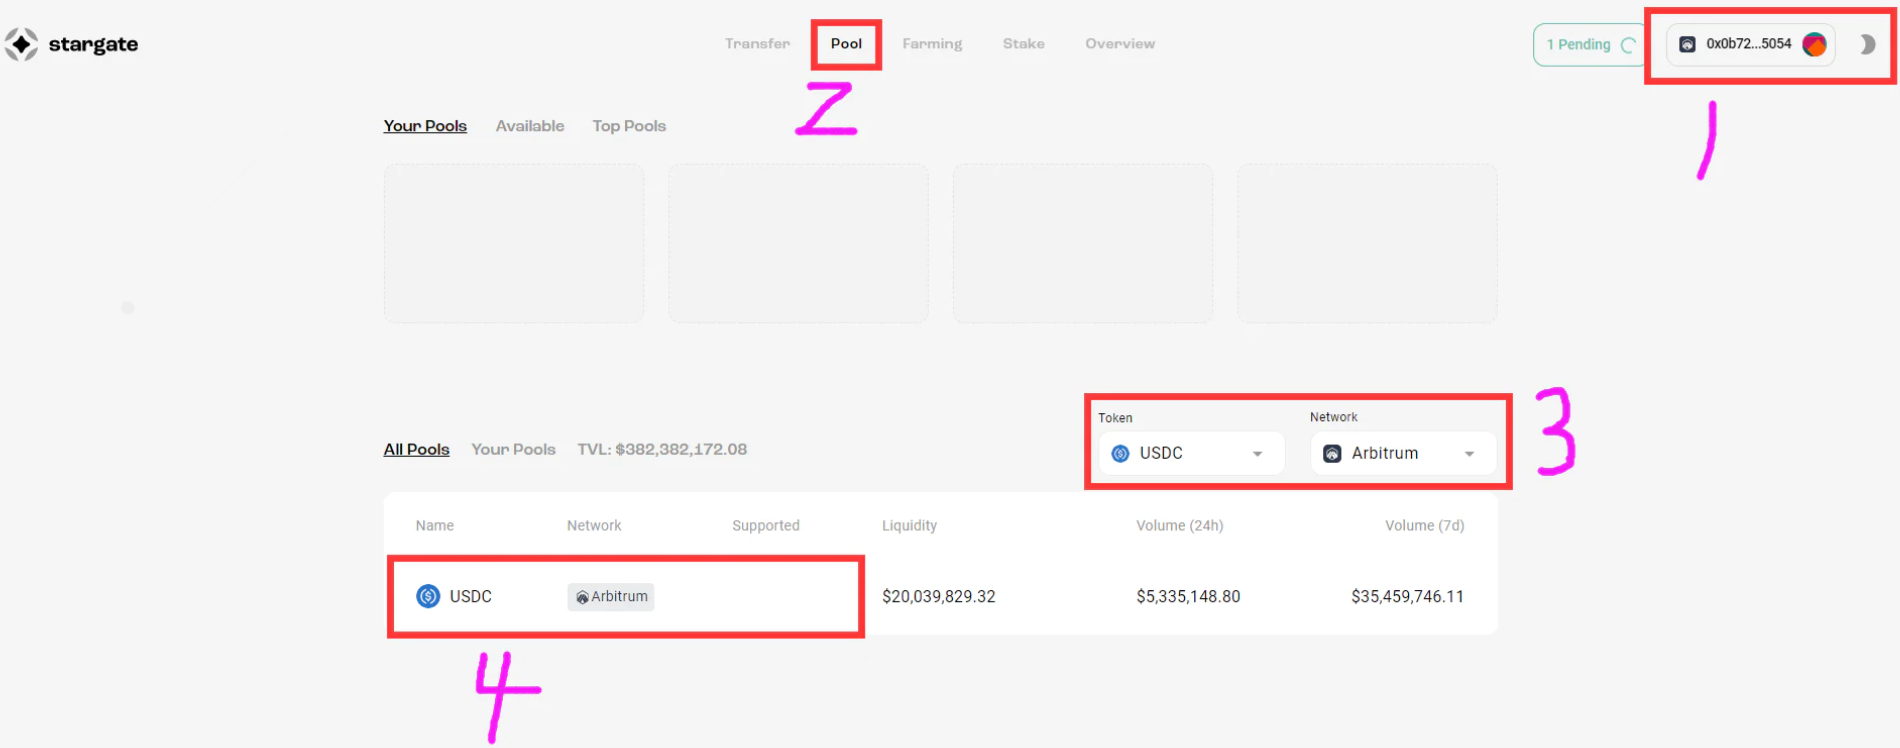
Task: Click the USDC pool name
Action: pyautogui.click(x=471, y=597)
